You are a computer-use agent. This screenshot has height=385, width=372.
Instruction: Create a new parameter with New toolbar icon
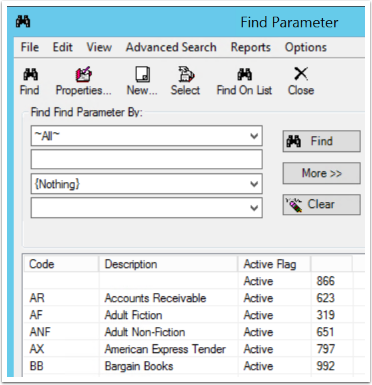click(x=142, y=81)
